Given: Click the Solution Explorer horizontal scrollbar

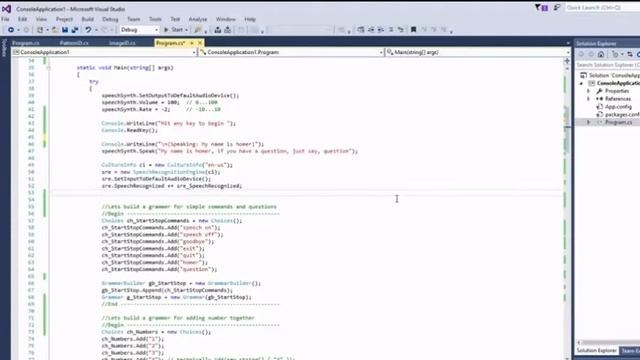Looking at the screenshot, I should tap(608, 342).
